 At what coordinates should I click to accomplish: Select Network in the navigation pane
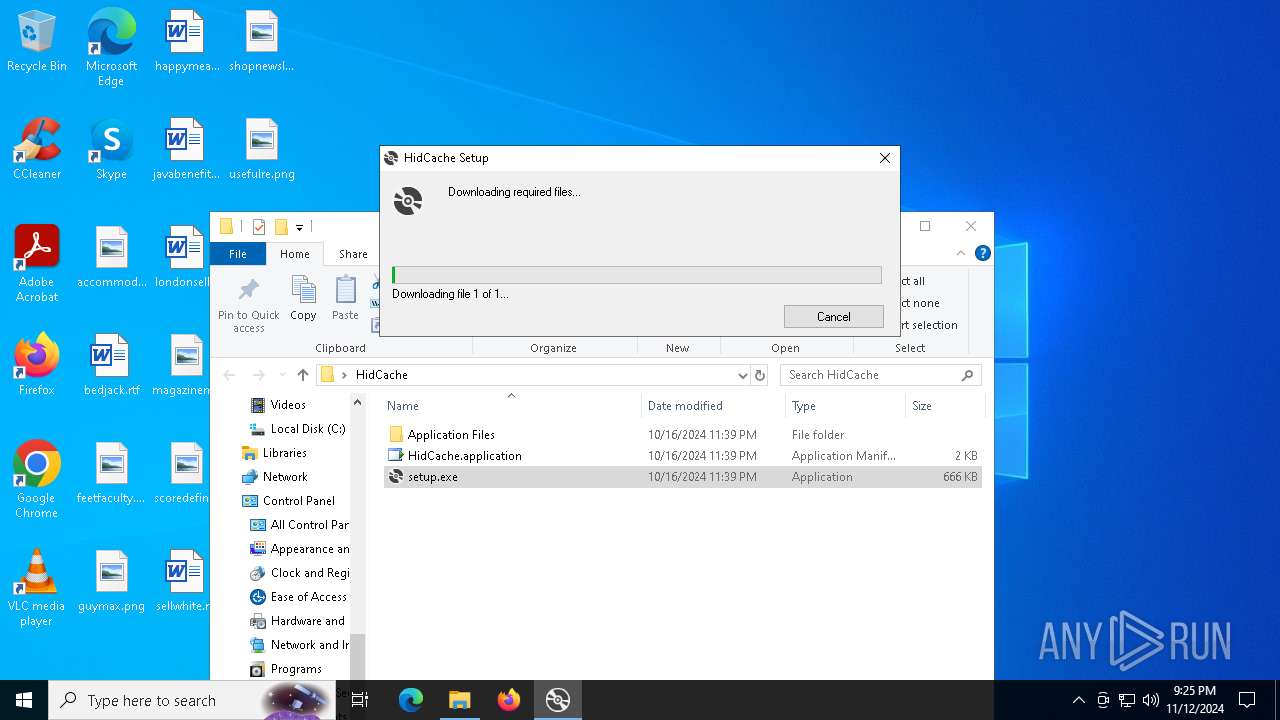[x=285, y=477]
